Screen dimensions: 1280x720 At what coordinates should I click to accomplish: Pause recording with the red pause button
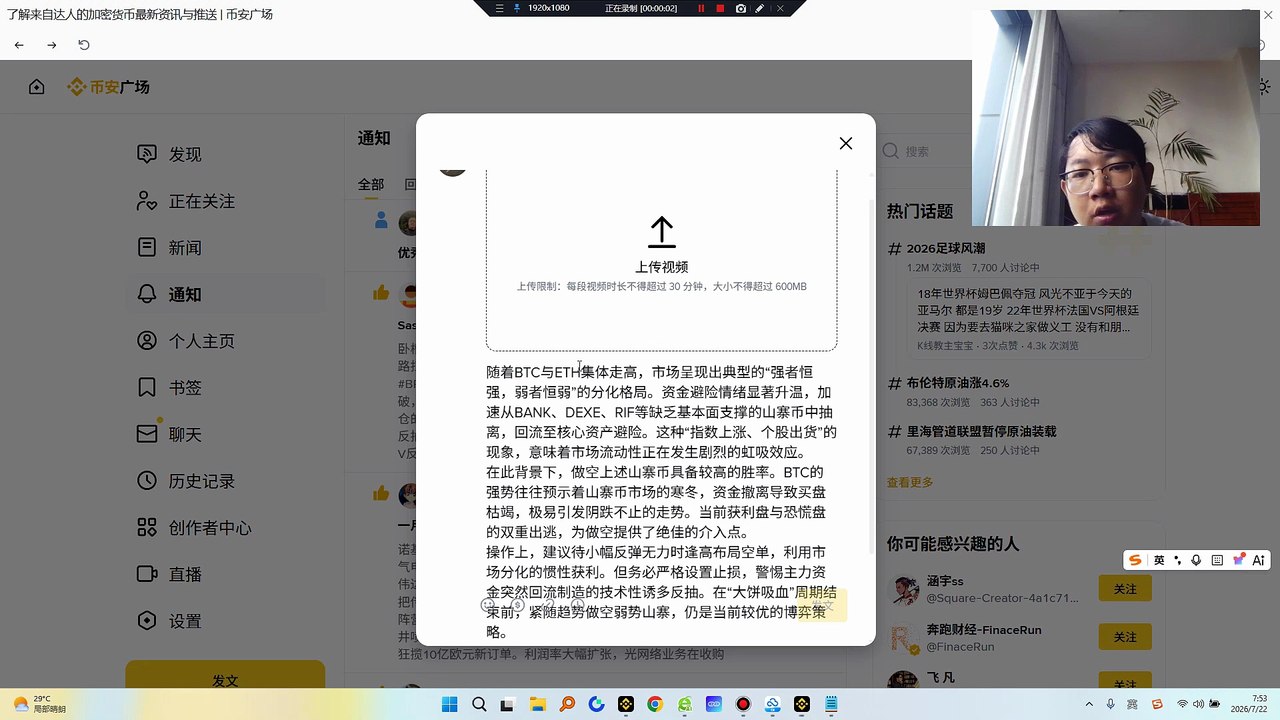701,8
